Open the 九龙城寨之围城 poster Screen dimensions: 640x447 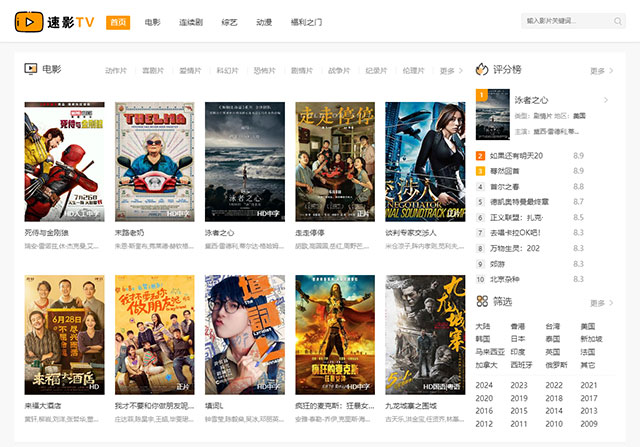coord(425,335)
